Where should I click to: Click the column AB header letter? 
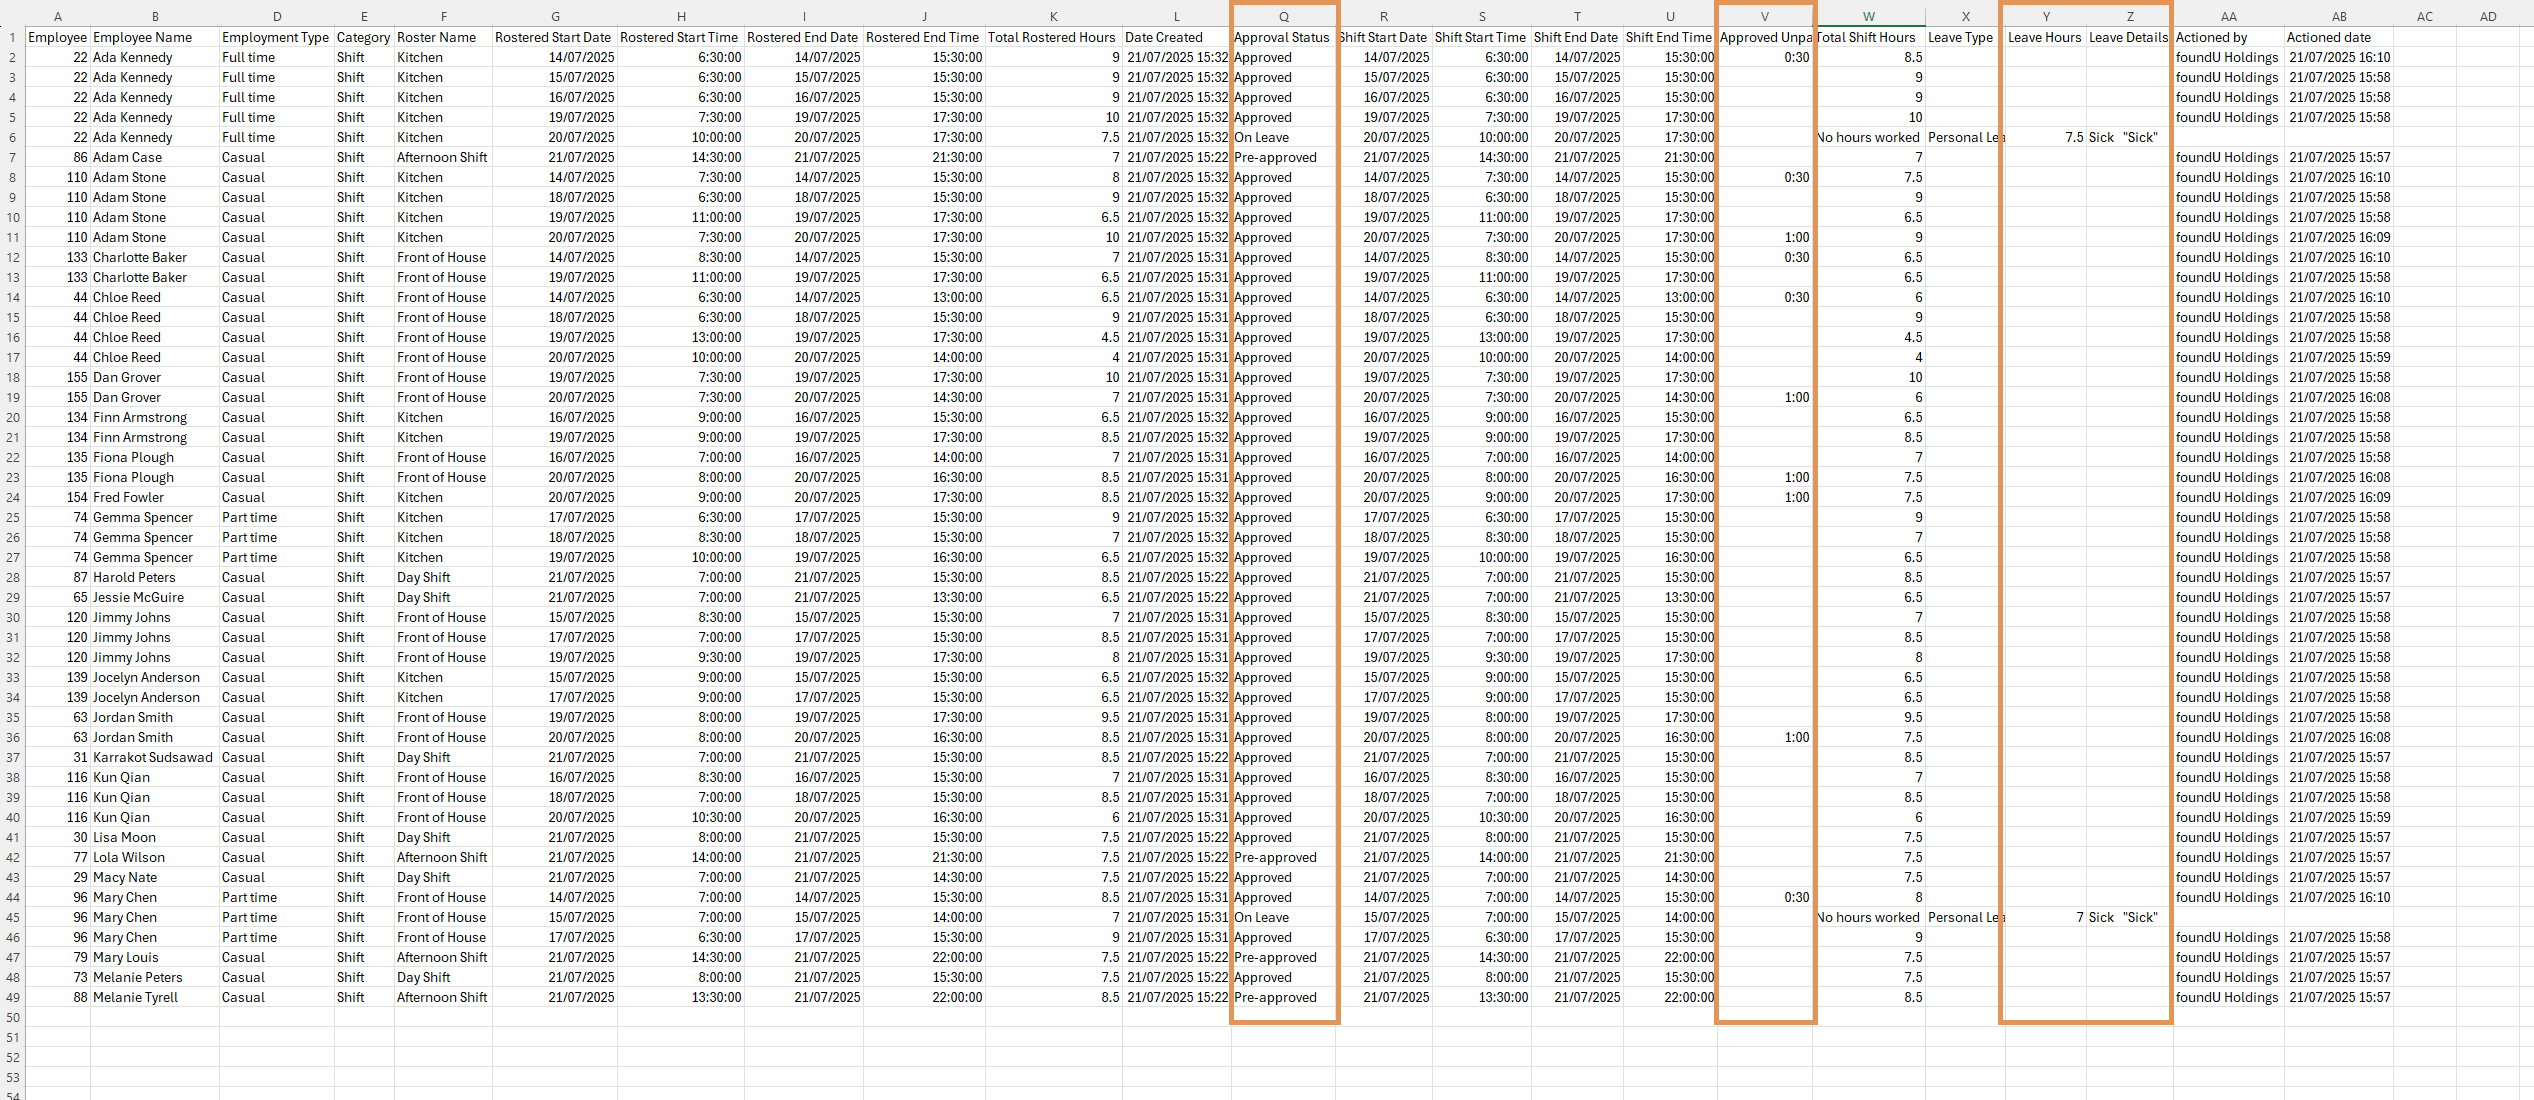[2338, 16]
